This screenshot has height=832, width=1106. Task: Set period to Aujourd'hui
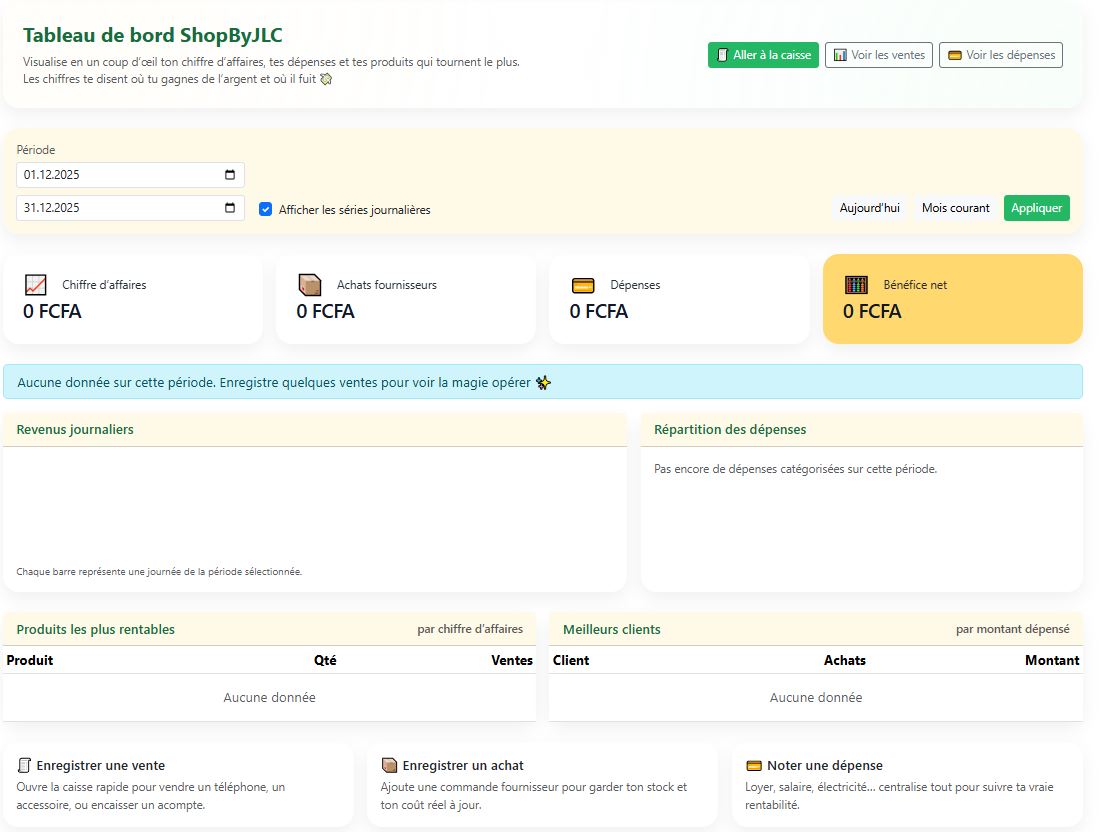pyautogui.click(x=869, y=208)
